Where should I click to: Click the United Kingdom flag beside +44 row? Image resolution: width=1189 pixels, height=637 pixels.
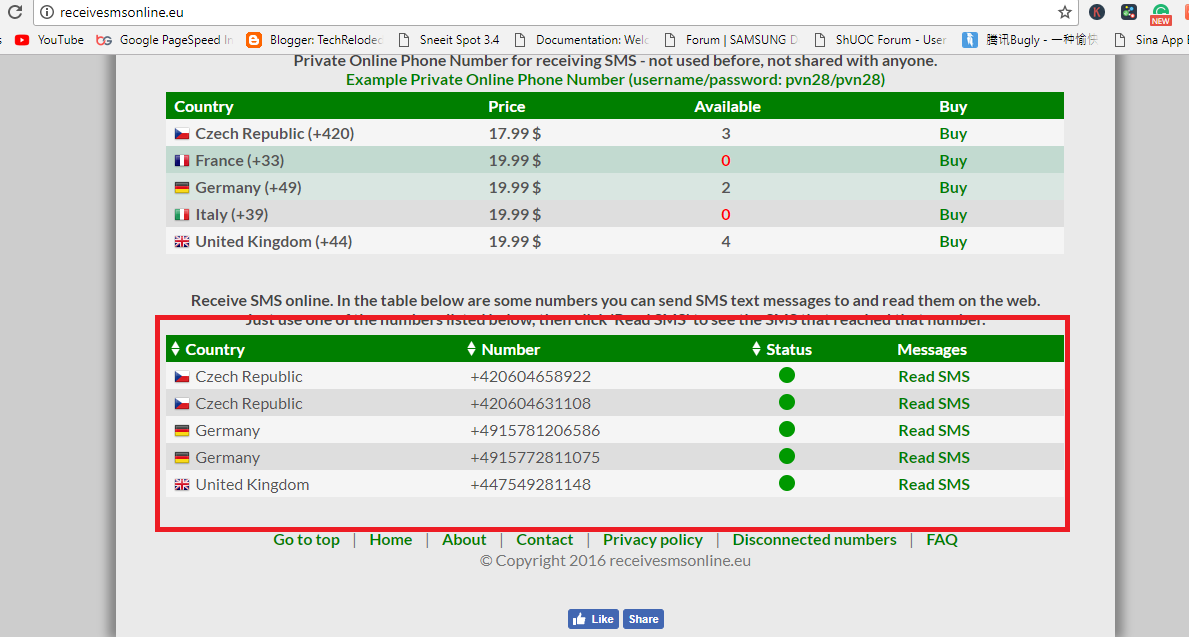point(181,241)
